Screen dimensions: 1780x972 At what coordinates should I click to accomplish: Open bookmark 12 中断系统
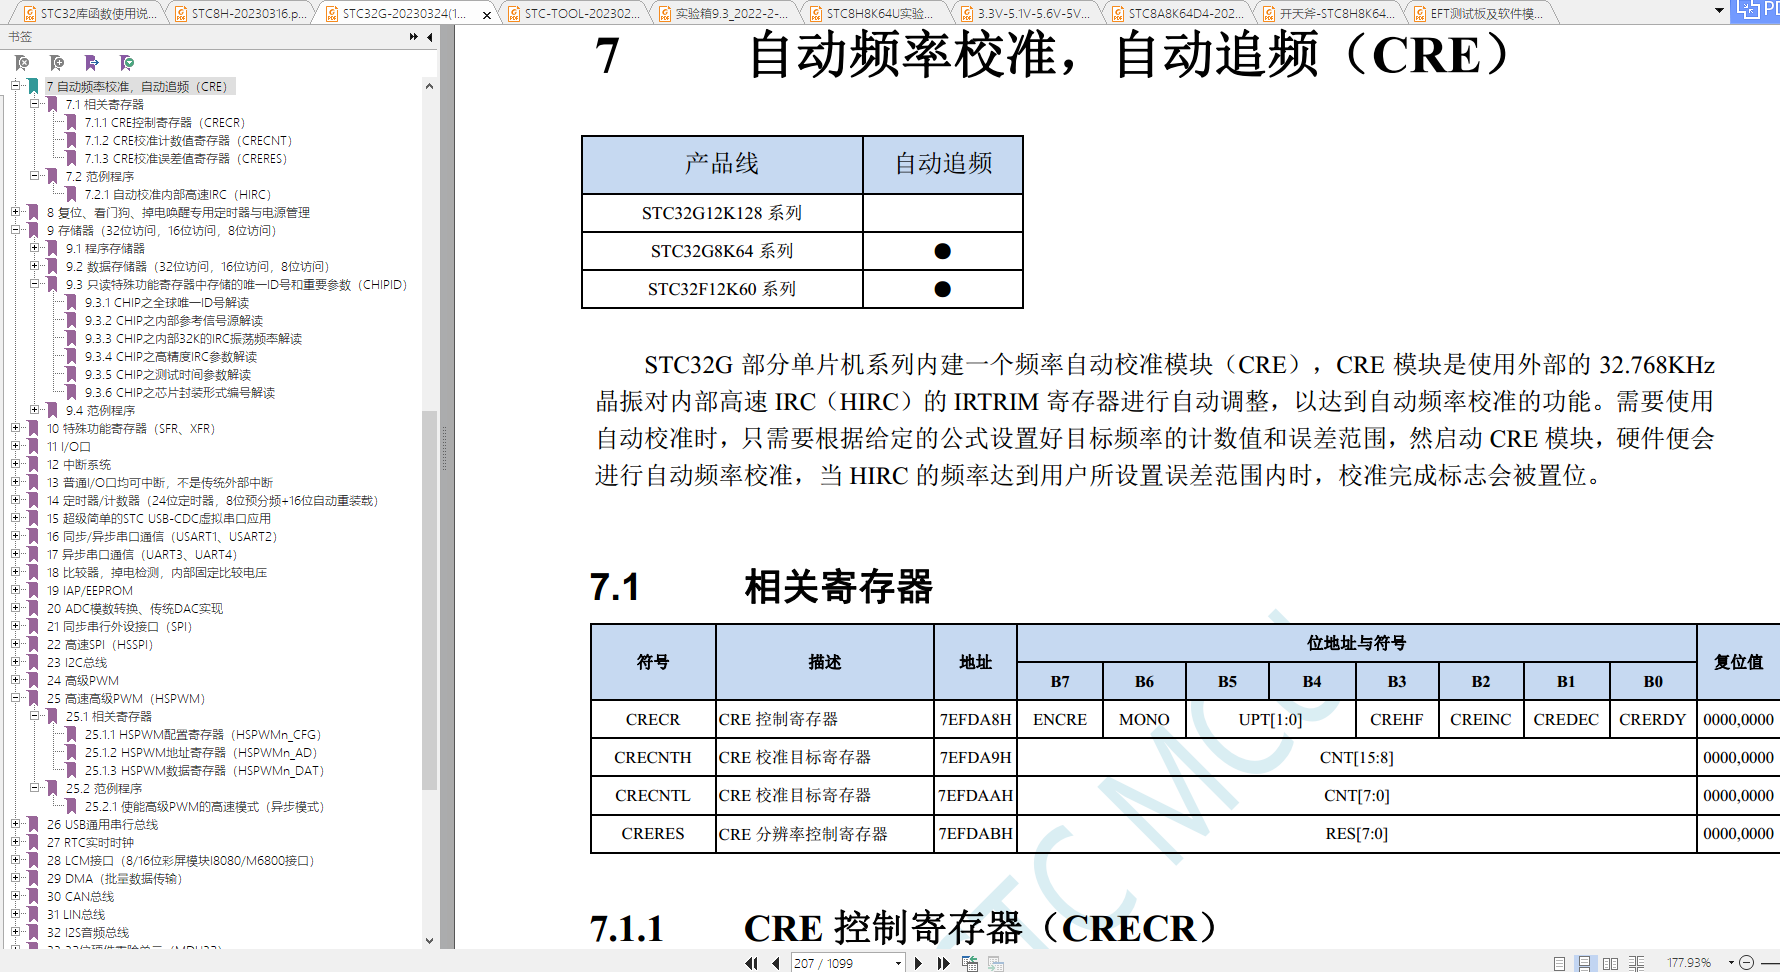tap(79, 464)
